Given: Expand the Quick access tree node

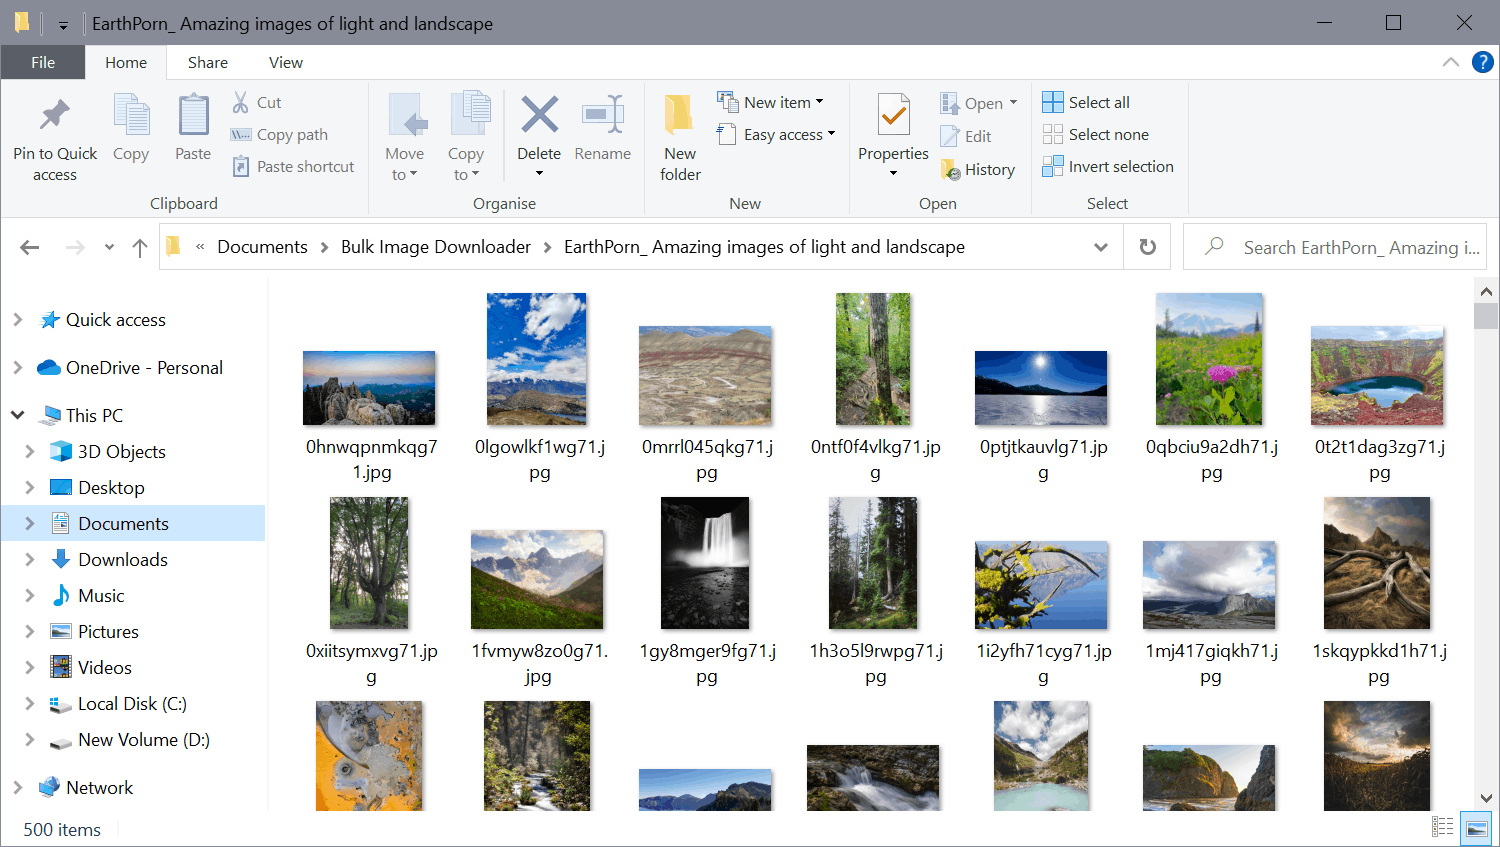Looking at the screenshot, I should [17, 319].
